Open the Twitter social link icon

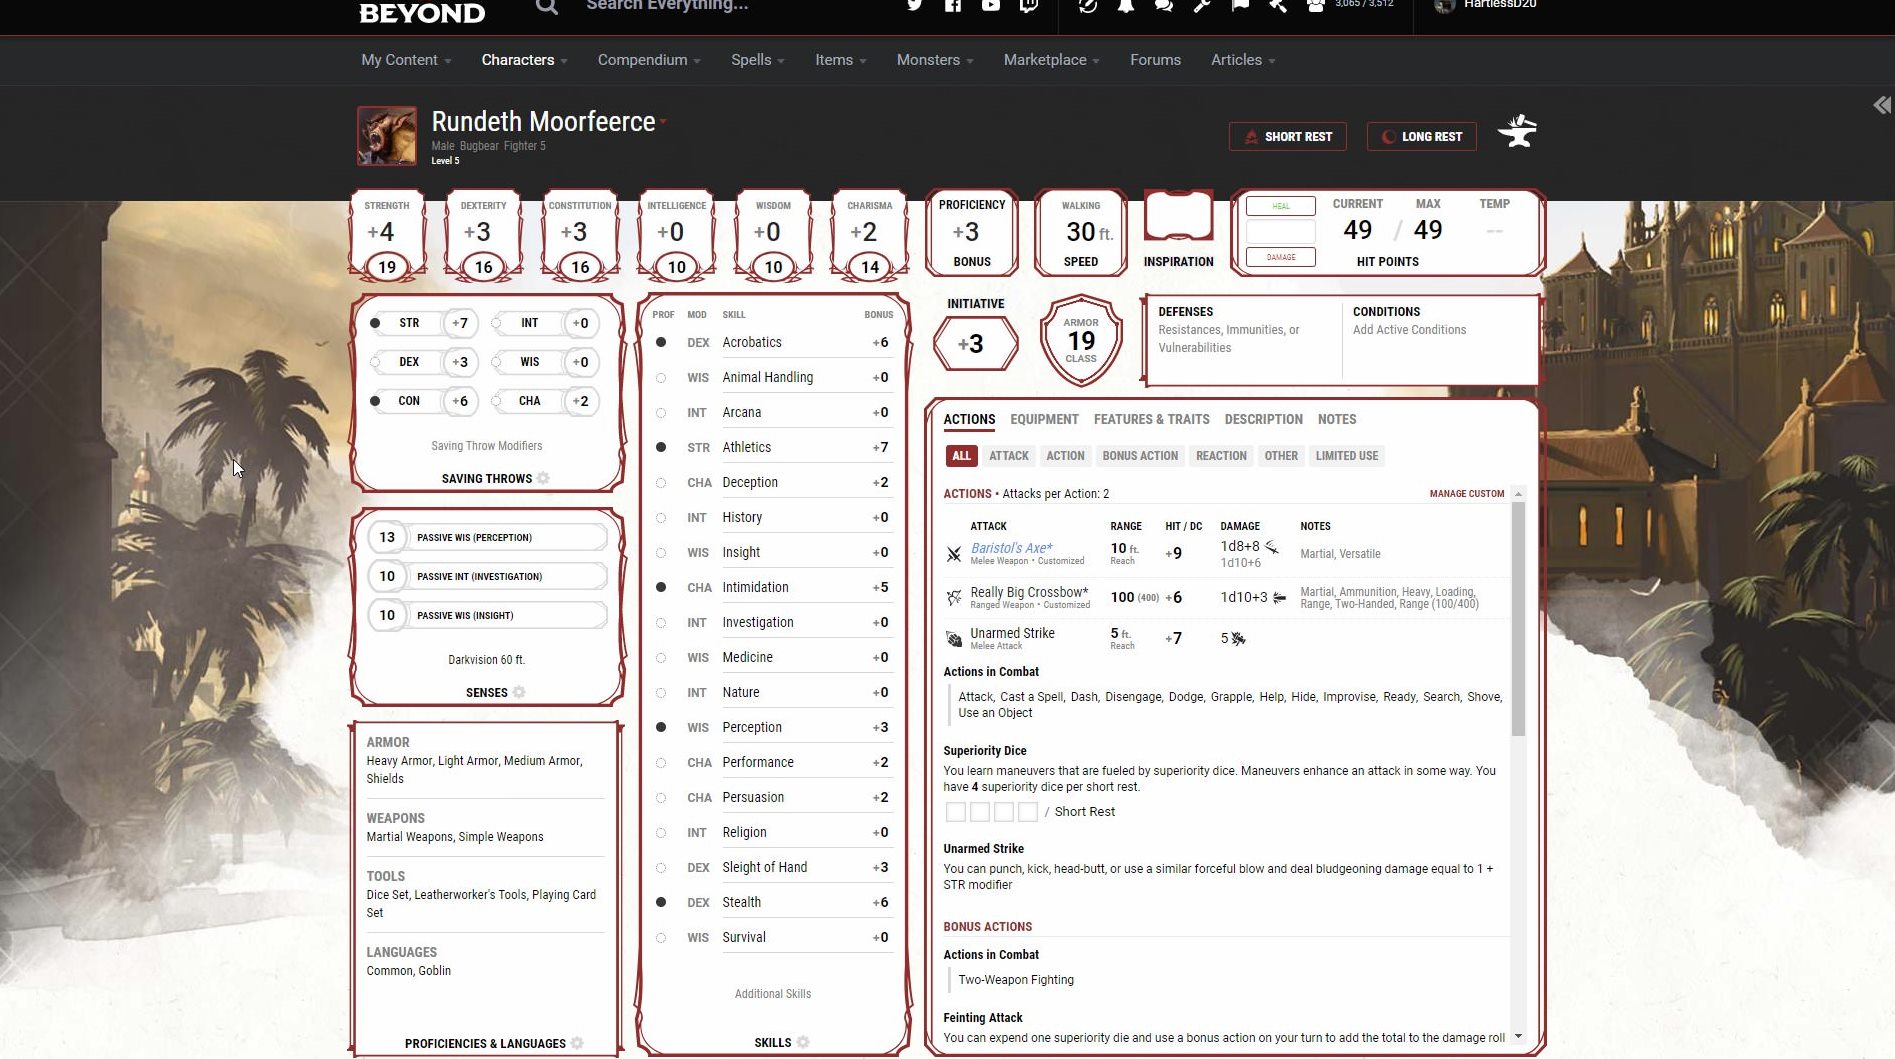click(914, 5)
